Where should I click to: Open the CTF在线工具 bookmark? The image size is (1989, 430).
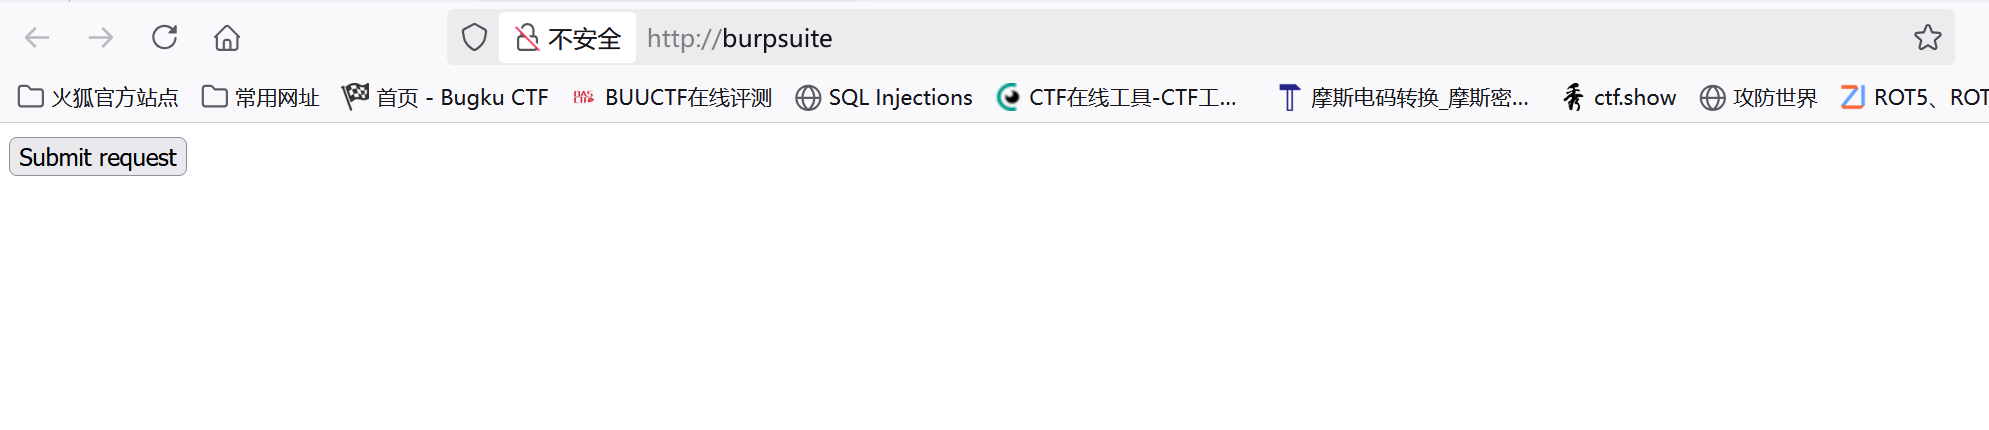pyautogui.click(x=1117, y=97)
